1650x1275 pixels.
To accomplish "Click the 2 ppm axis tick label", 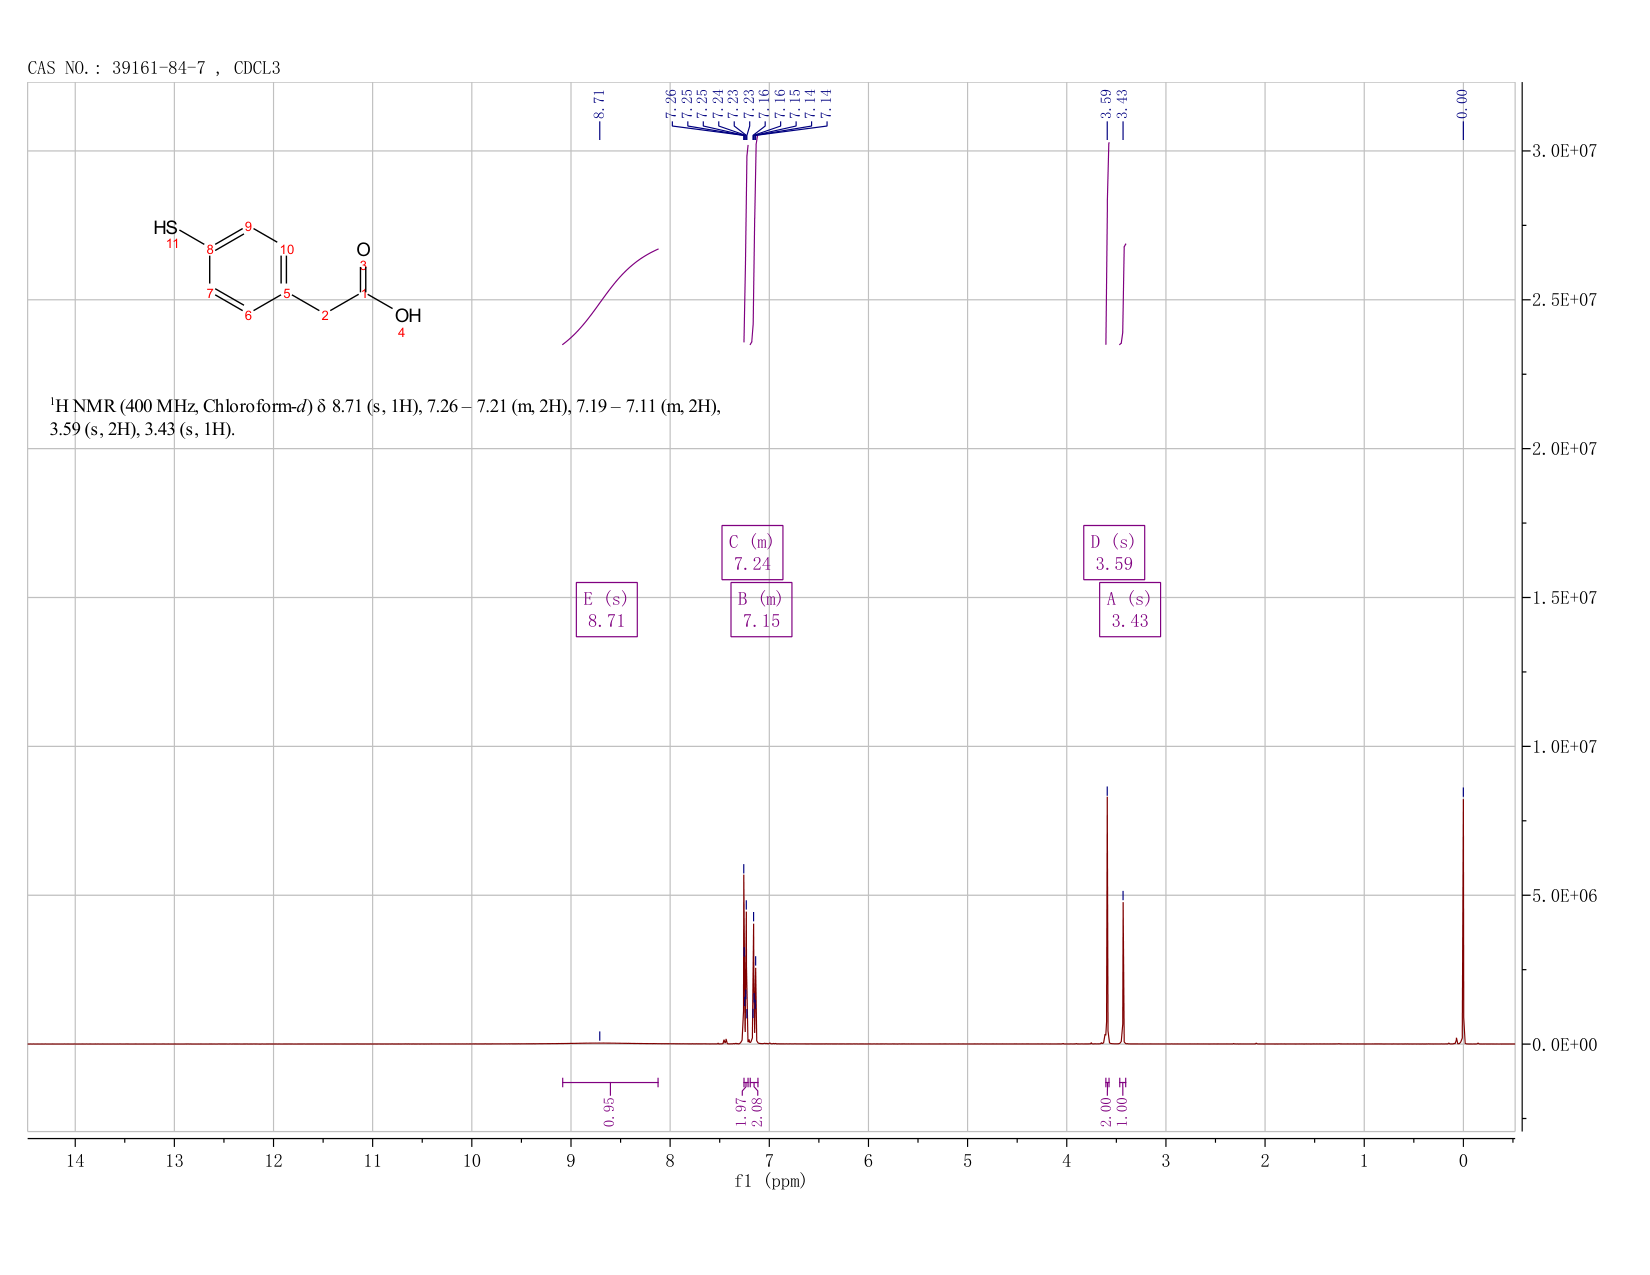I will tap(1265, 1160).
